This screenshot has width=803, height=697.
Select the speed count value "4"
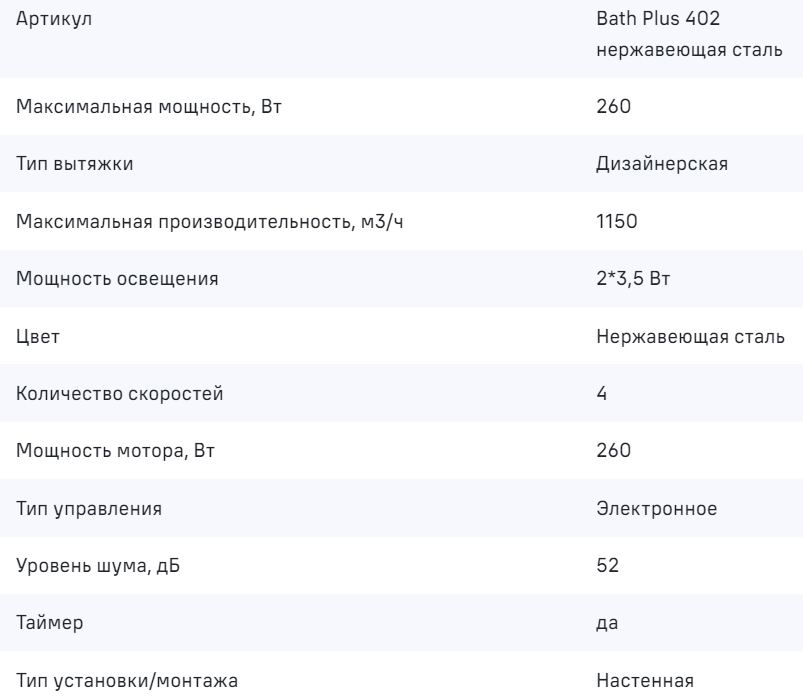pyautogui.click(x=601, y=393)
